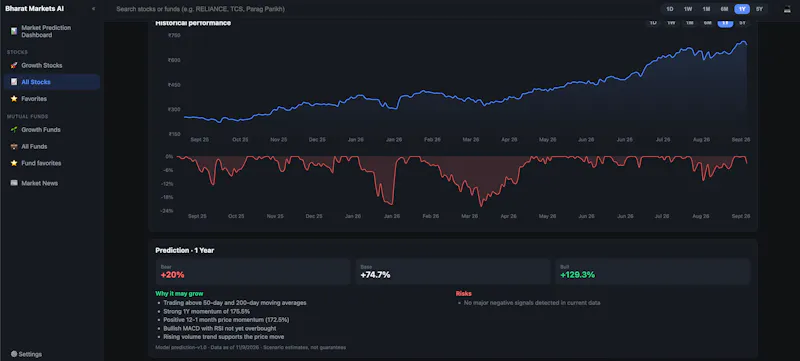Open Fund favorites star item
Screen dimensions: 800x361
(x=51, y=163)
